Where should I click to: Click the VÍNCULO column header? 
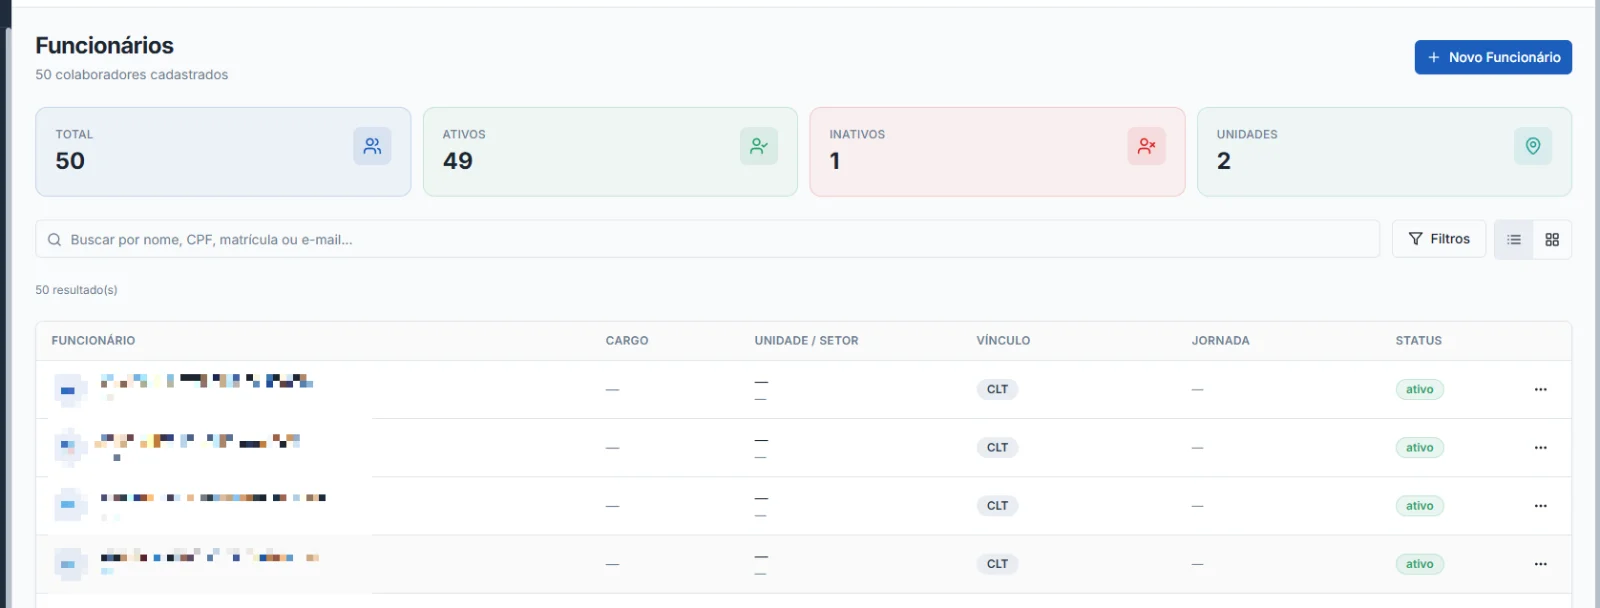[x=1003, y=341]
